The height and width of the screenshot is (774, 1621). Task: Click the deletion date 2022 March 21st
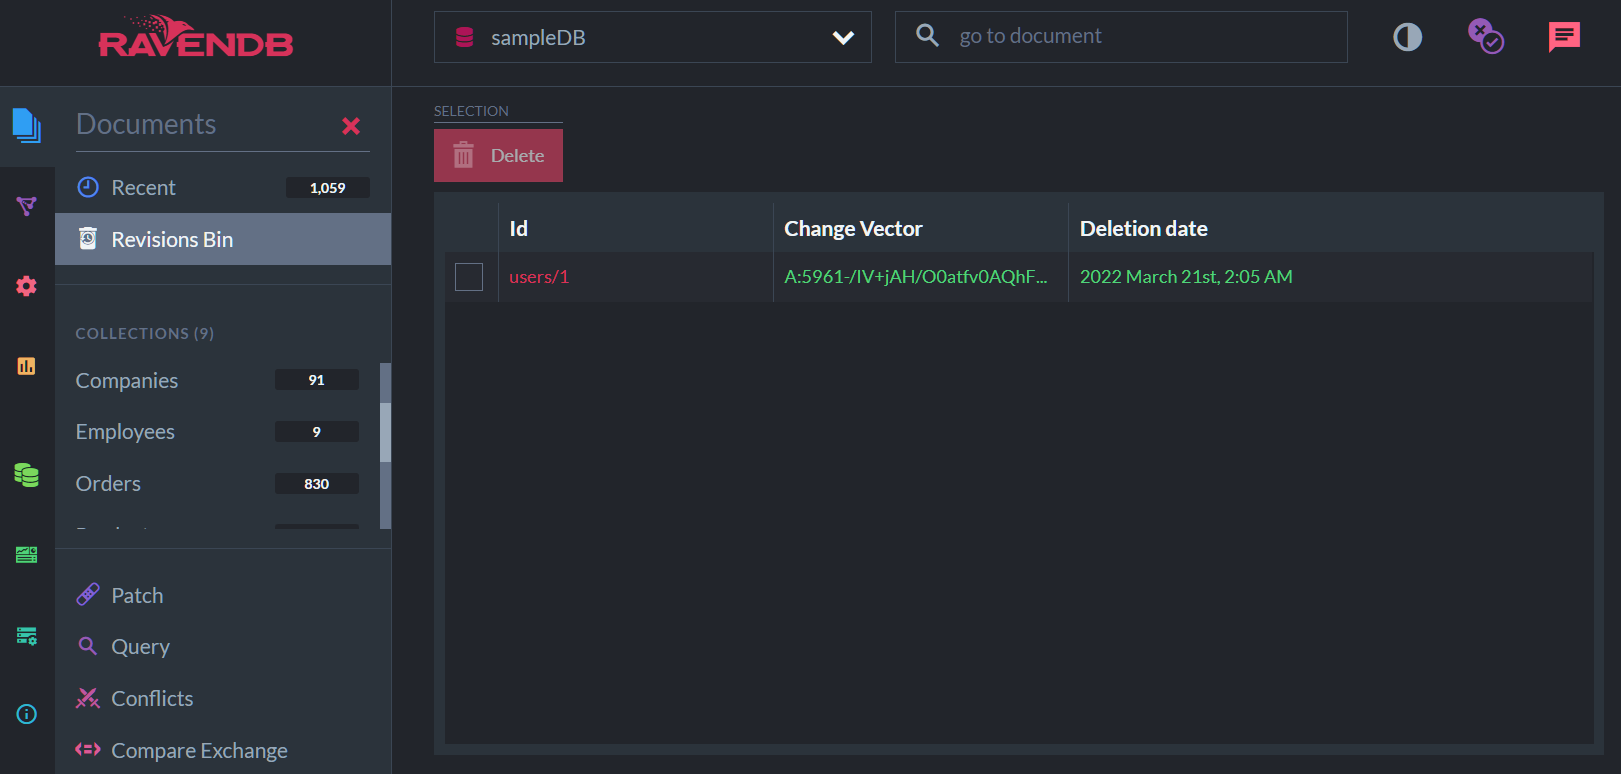(x=1186, y=277)
